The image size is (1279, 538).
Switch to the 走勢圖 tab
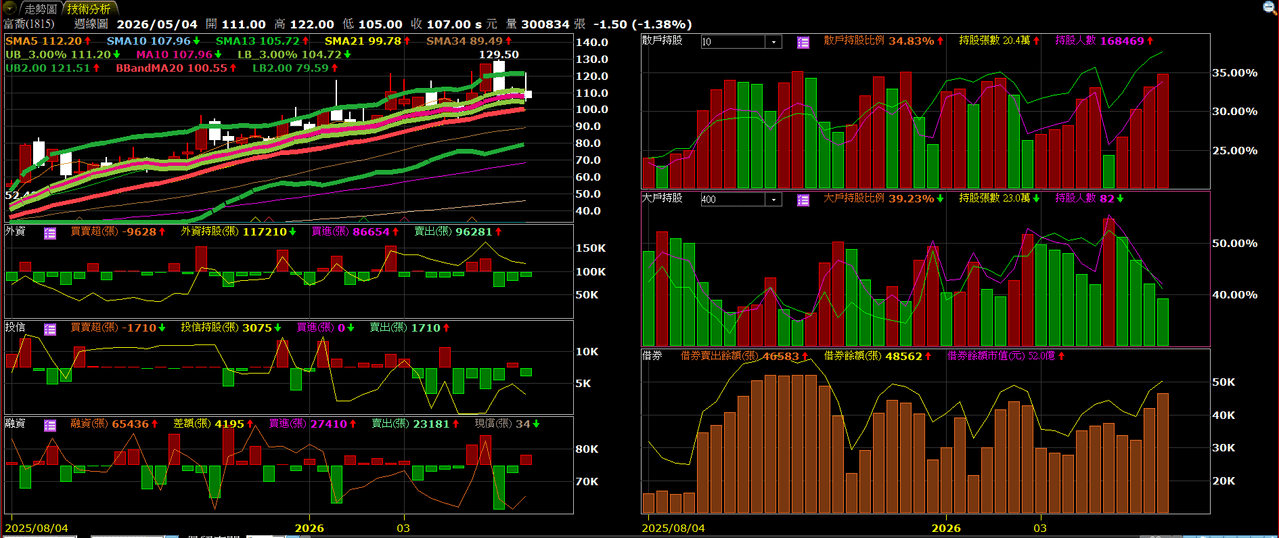[42, 8]
